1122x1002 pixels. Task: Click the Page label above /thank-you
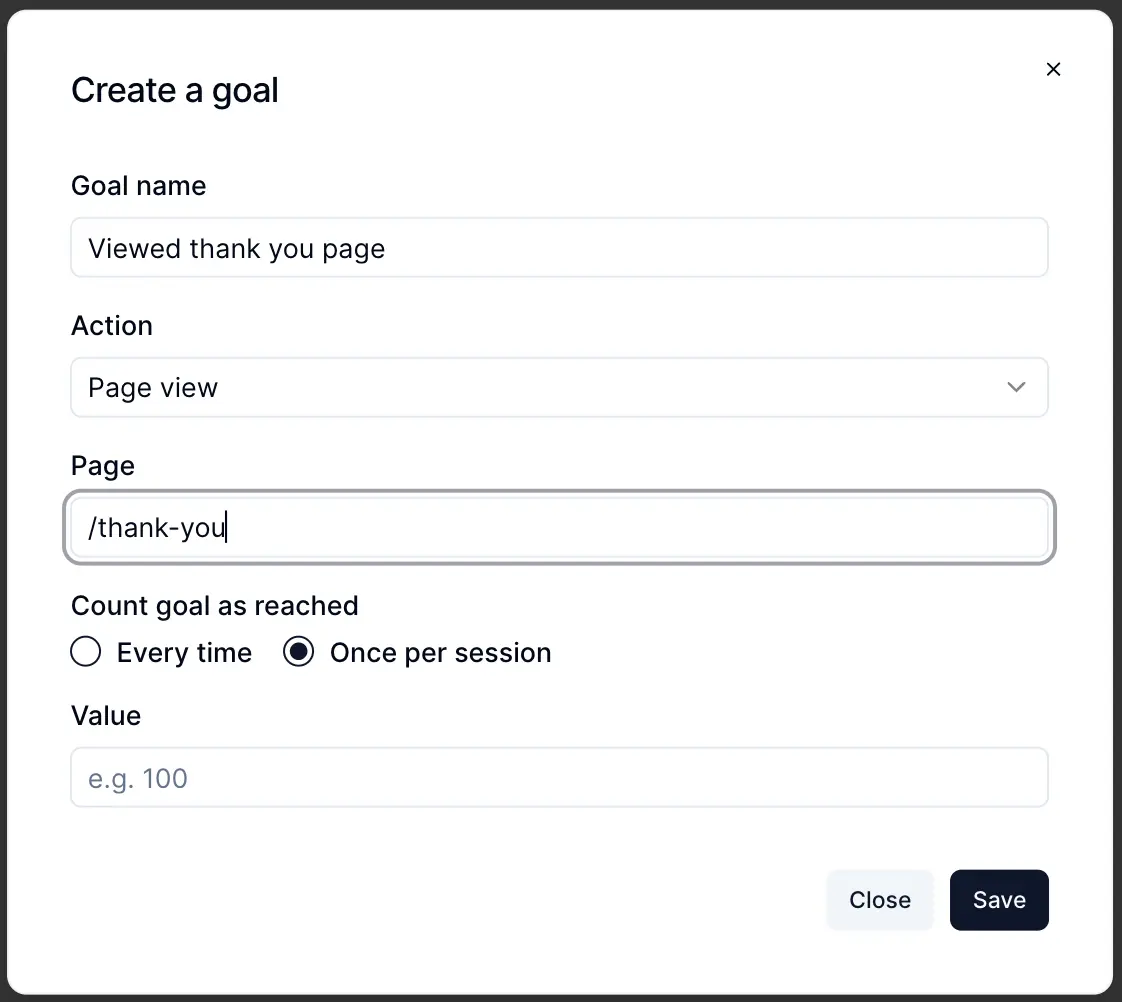(x=102, y=465)
